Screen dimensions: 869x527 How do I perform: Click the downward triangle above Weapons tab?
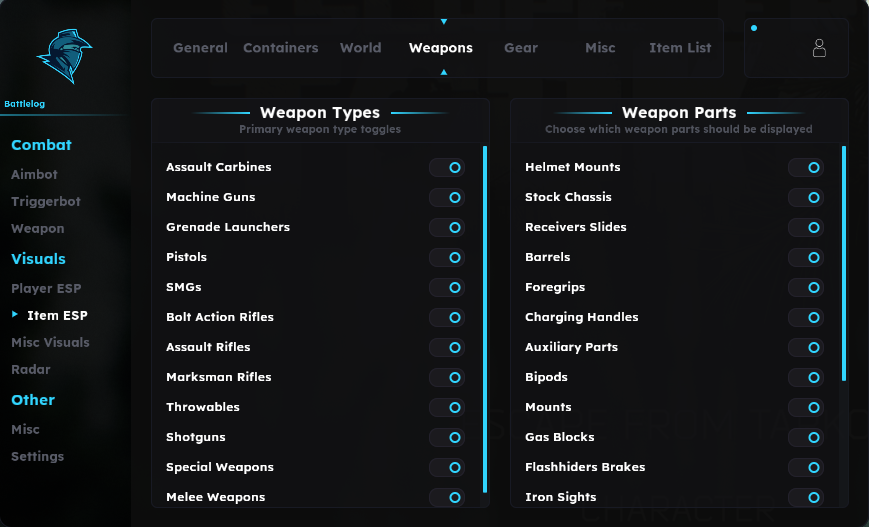pos(443,22)
